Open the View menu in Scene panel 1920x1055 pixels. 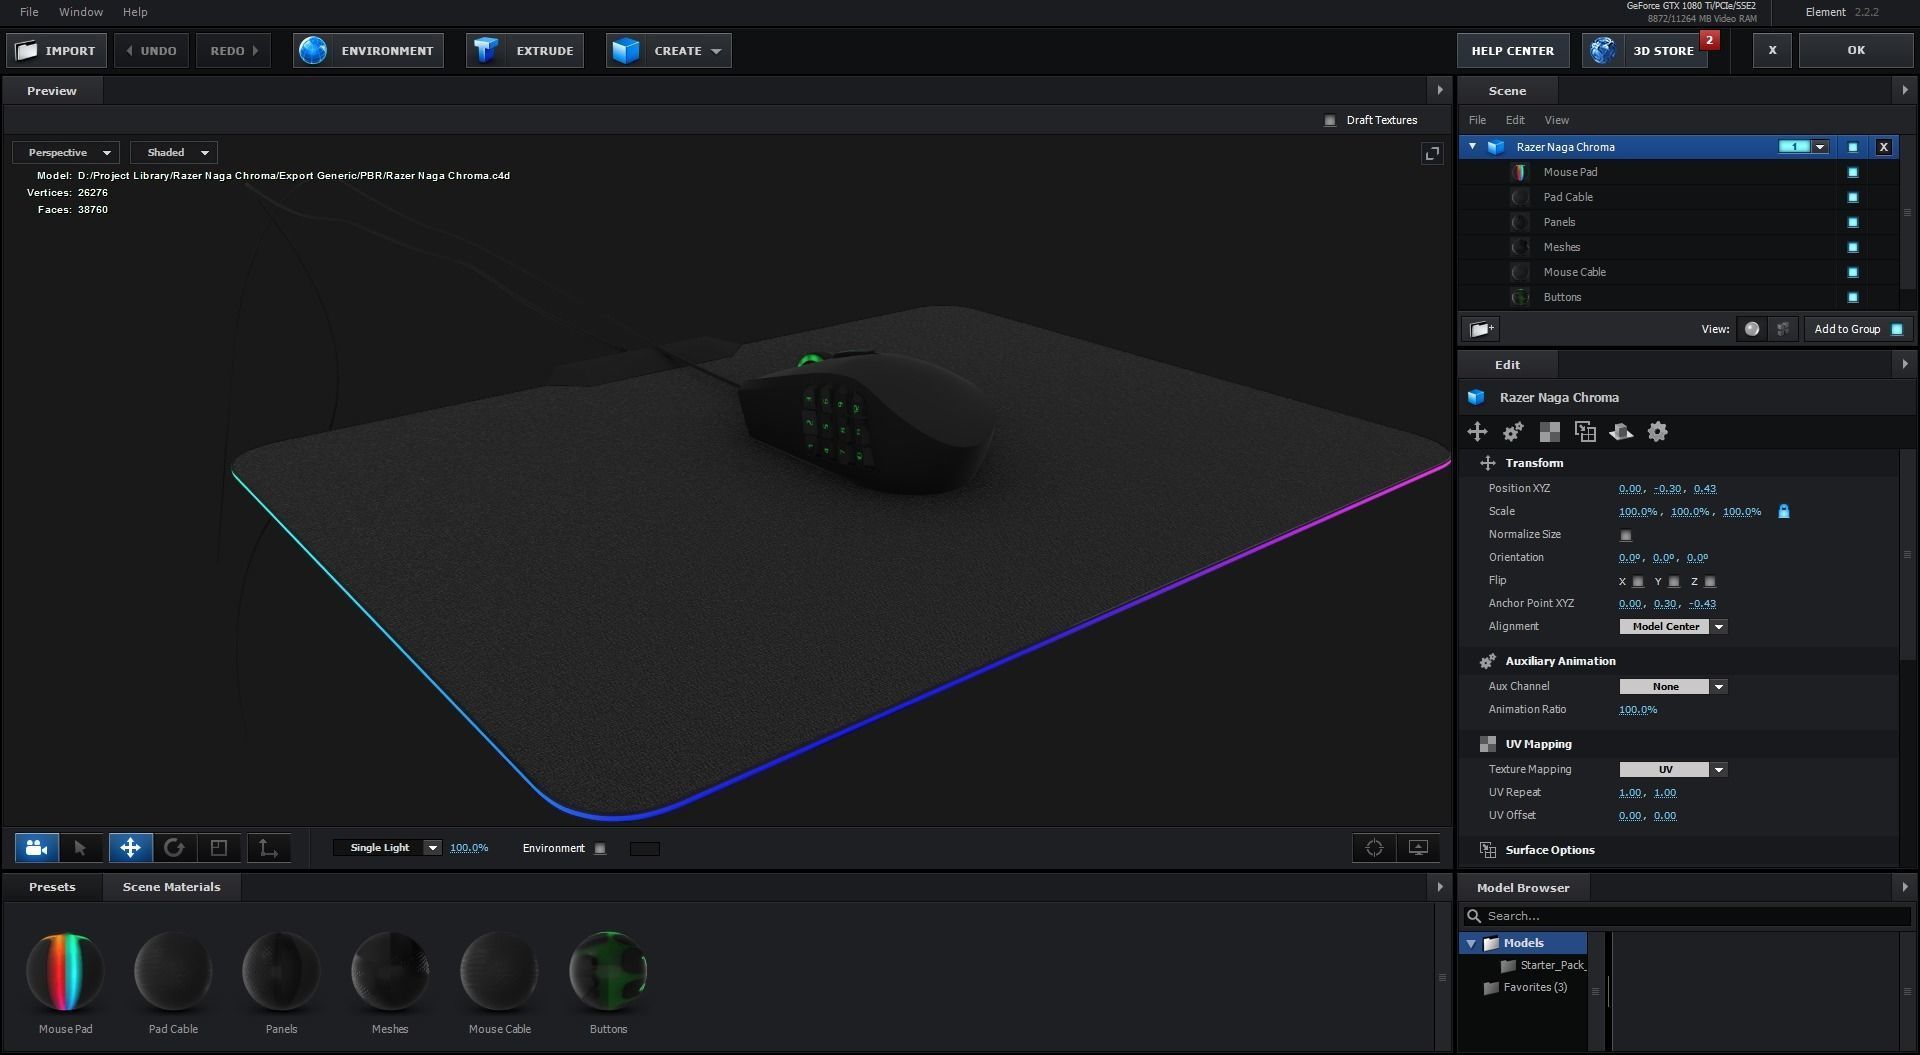(1557, 120)
